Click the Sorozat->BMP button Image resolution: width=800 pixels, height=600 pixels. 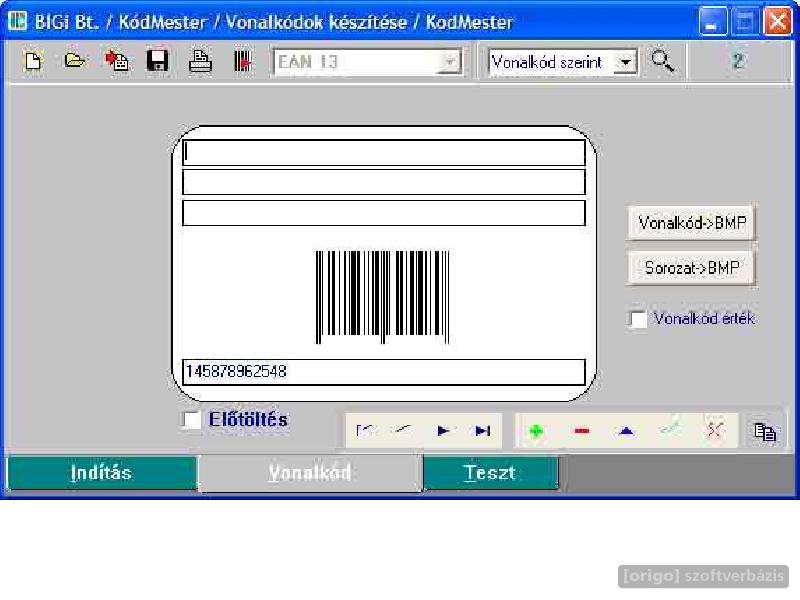[x=691, y=268]
